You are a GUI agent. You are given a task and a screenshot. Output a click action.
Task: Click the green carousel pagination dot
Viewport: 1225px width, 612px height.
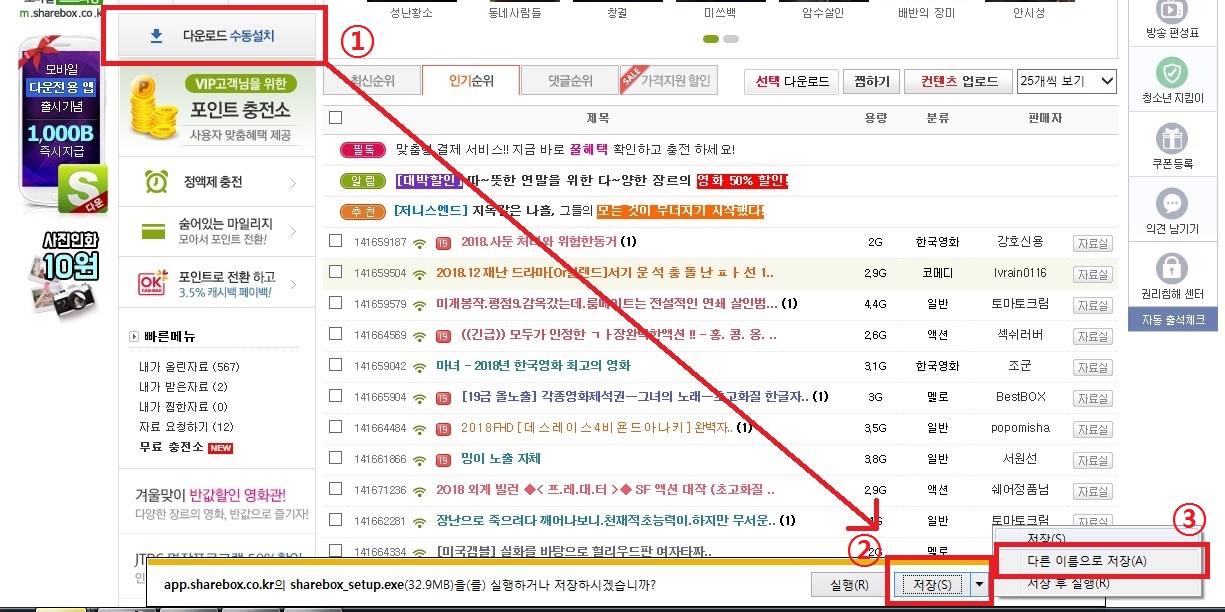point(711,39)
